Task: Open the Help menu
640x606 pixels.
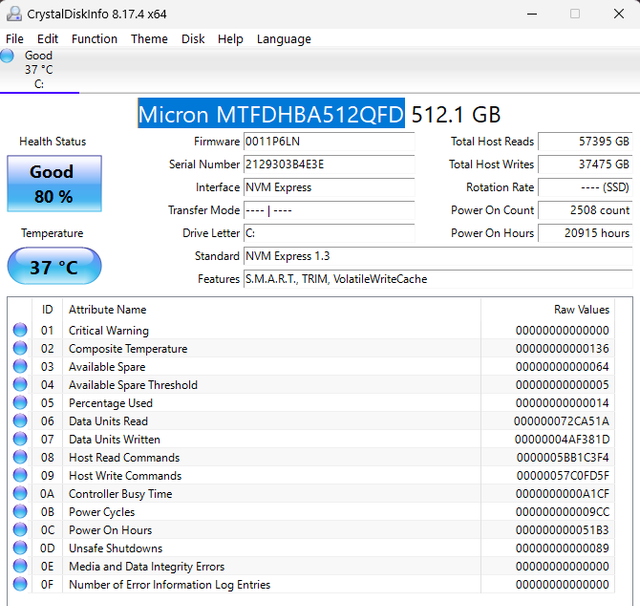Action: [230, 39]
